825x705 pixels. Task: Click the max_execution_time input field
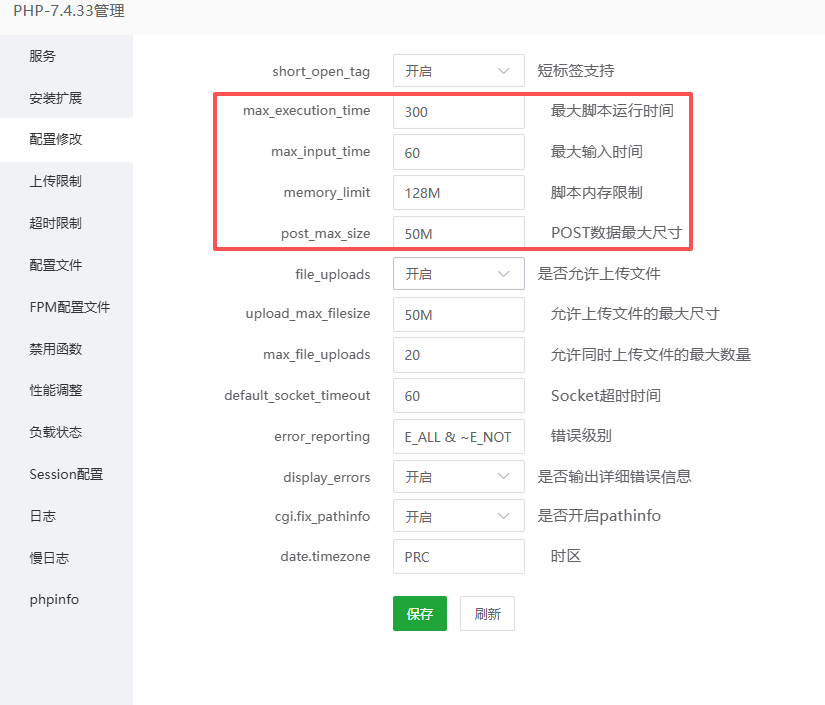[x=458, y=111]
